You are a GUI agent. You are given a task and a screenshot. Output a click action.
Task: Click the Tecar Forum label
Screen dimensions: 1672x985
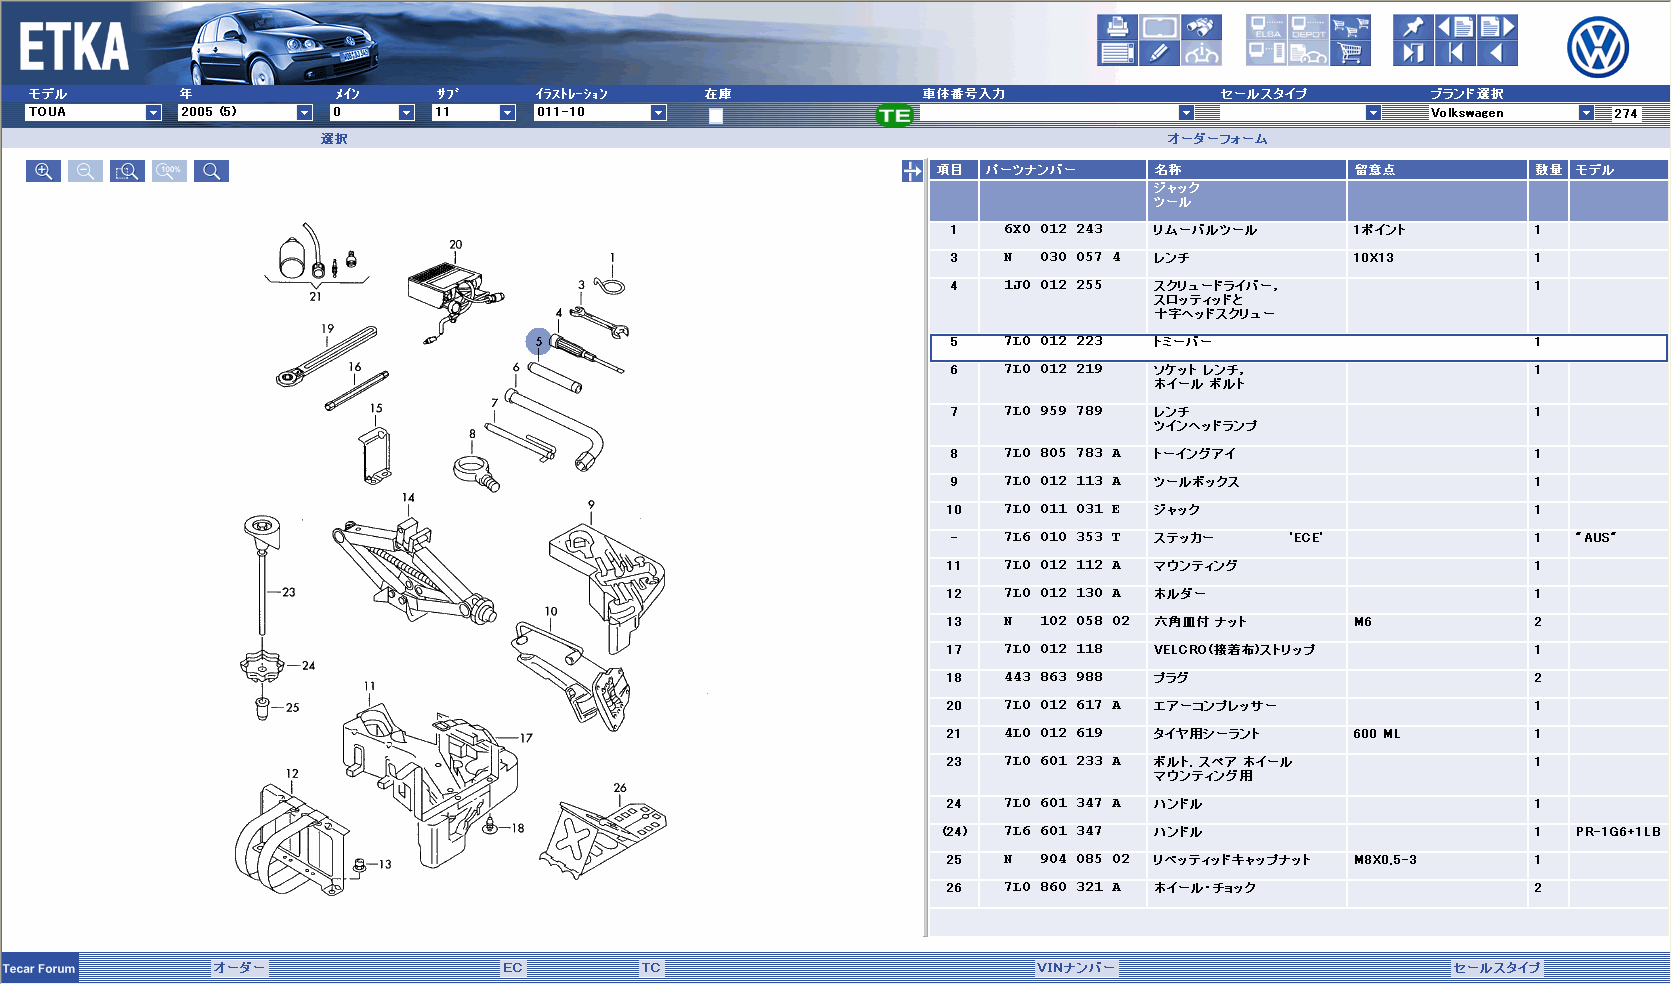pyautogui.click(x=39, y=968)
